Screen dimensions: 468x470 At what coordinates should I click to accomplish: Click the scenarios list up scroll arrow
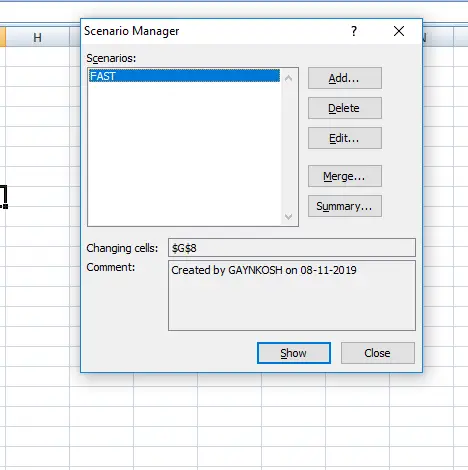click(x=289, y=78)
